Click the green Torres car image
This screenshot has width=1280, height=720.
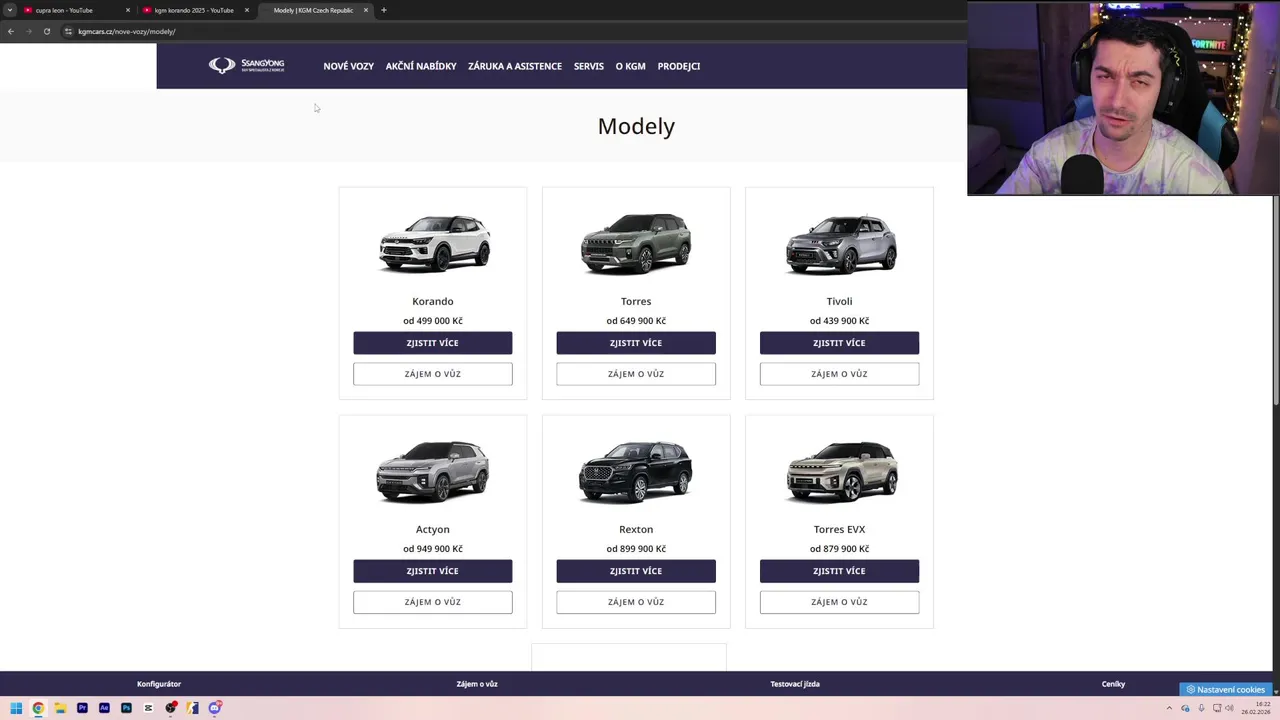click(x=636, y=243)
